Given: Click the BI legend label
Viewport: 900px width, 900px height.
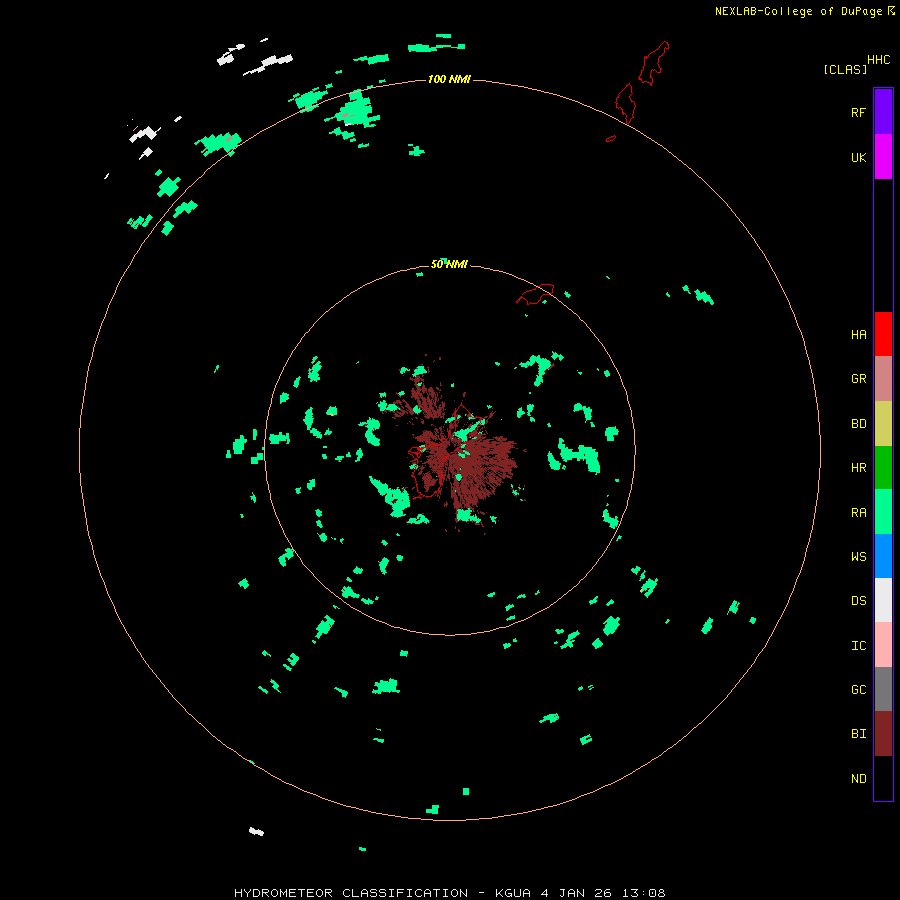Looking at the screenshot, I should click(x=858, y=734).
